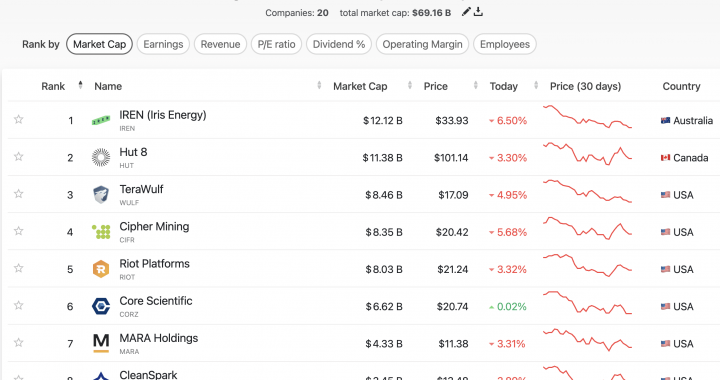
Task: Sort table using the Market Cap column arrows
Action: [x=410, y=85]
